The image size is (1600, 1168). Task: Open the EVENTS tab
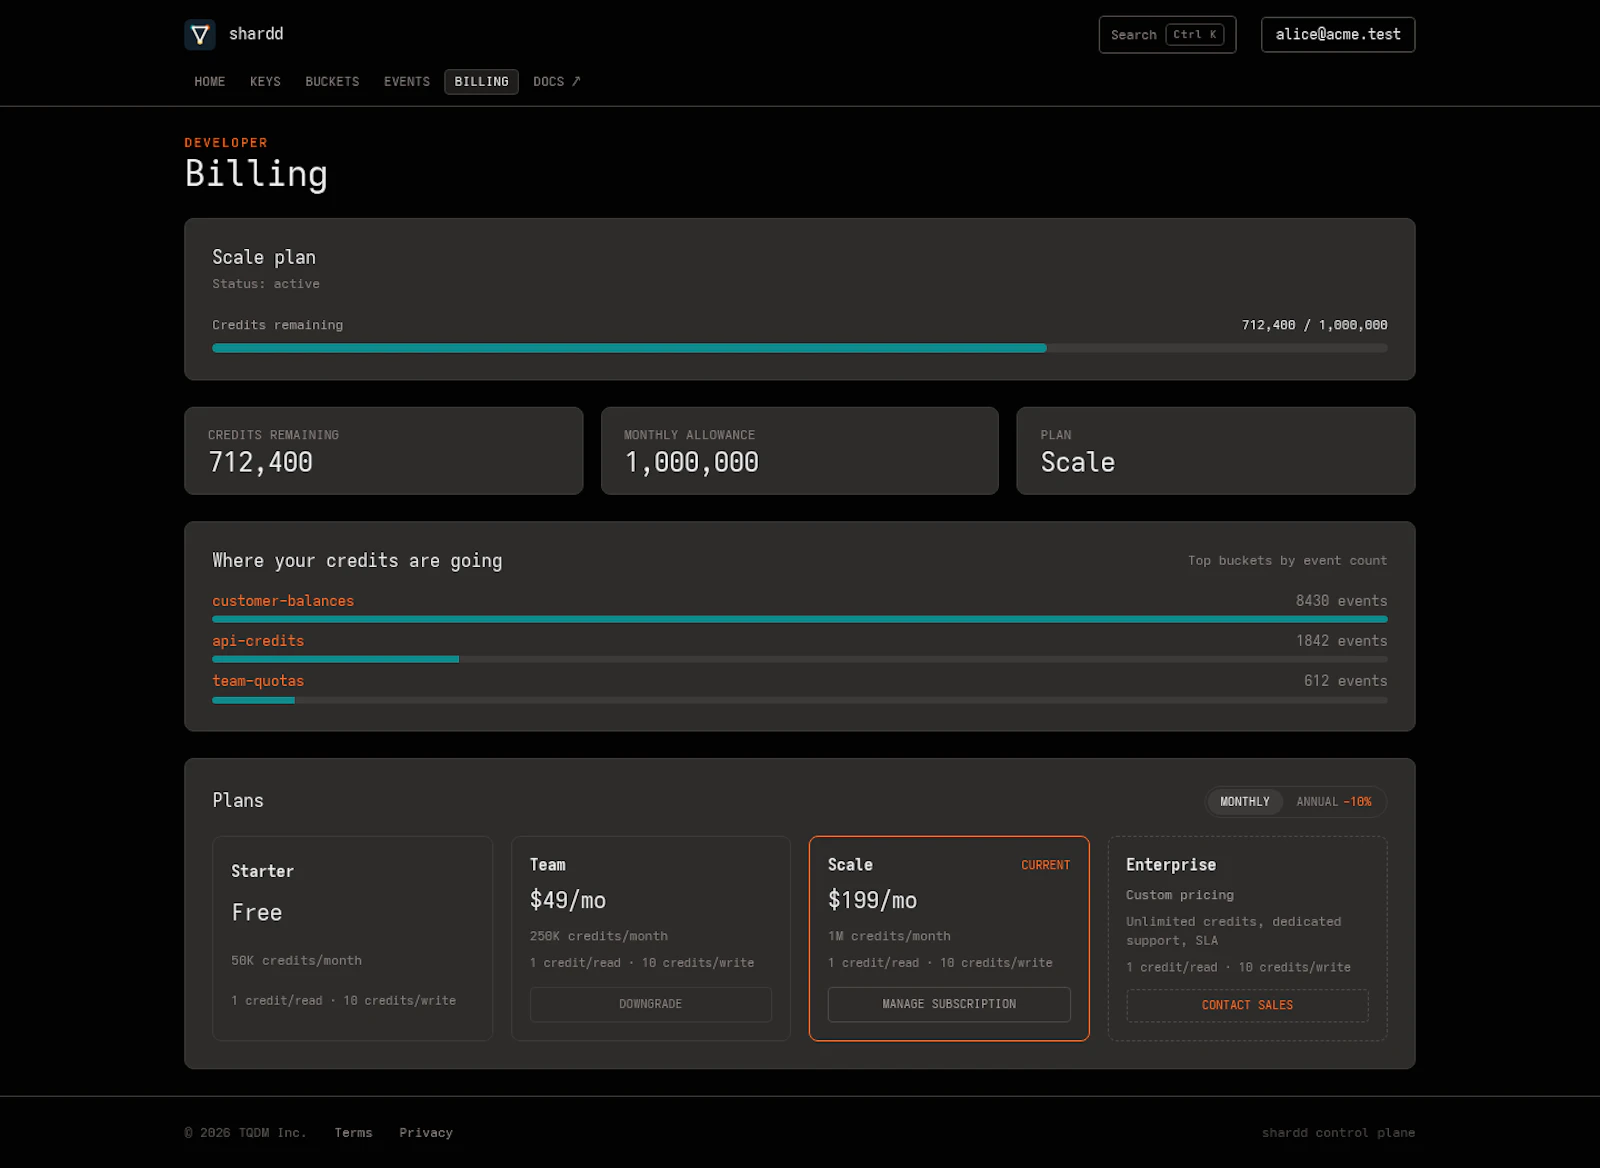[x=407, y=82]
